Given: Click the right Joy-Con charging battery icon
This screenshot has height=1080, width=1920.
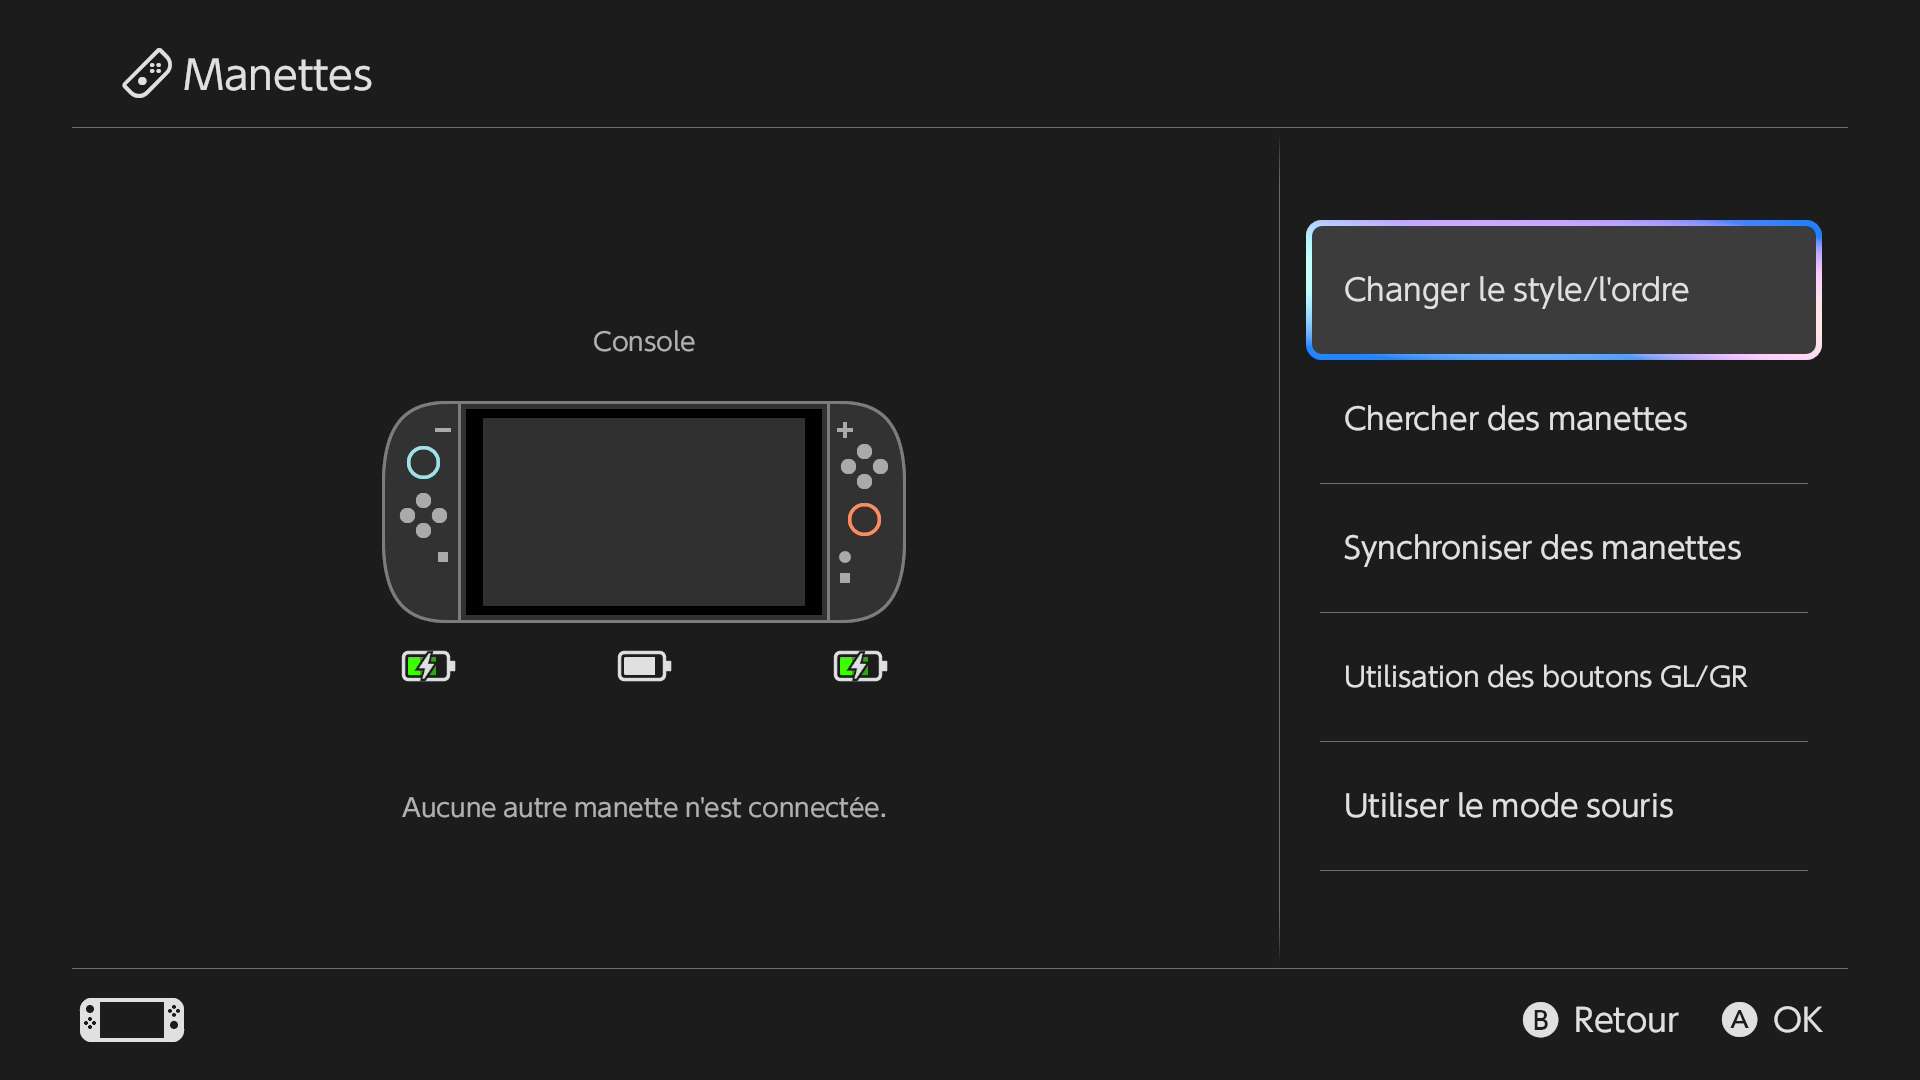Looking at the screenshot, I should pyautogui.click(x=860, y=666).
